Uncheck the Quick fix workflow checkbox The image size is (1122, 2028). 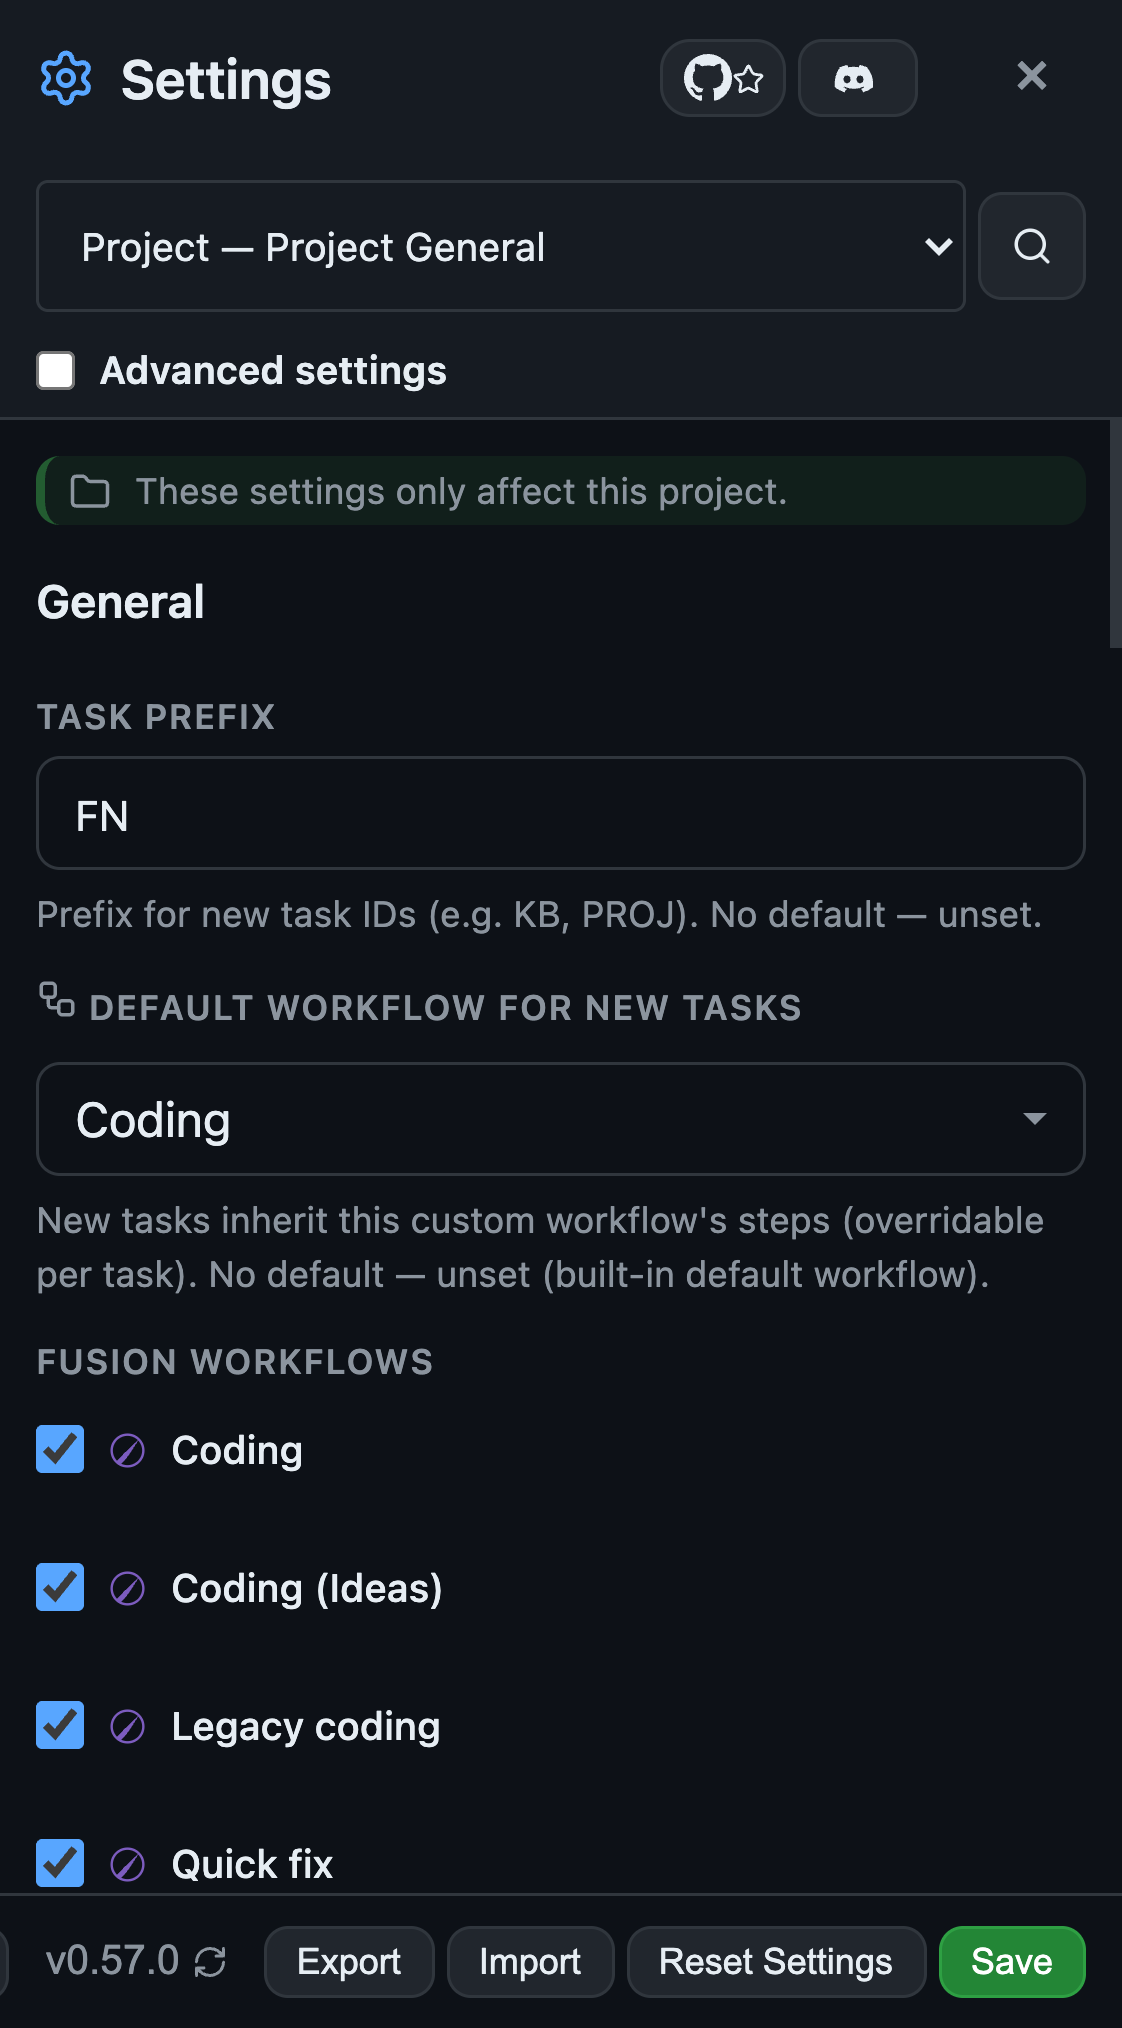coord(60,1863)
